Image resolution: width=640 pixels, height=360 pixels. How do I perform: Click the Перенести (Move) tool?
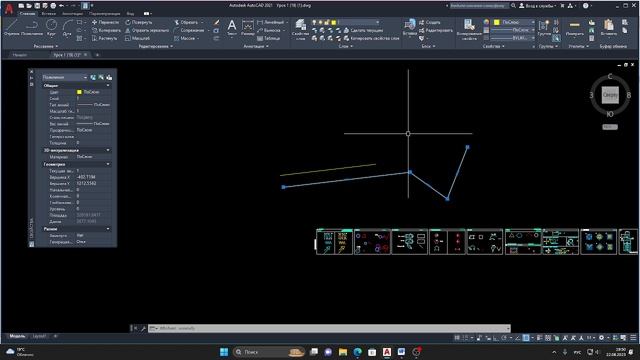(x=105, y=22)
